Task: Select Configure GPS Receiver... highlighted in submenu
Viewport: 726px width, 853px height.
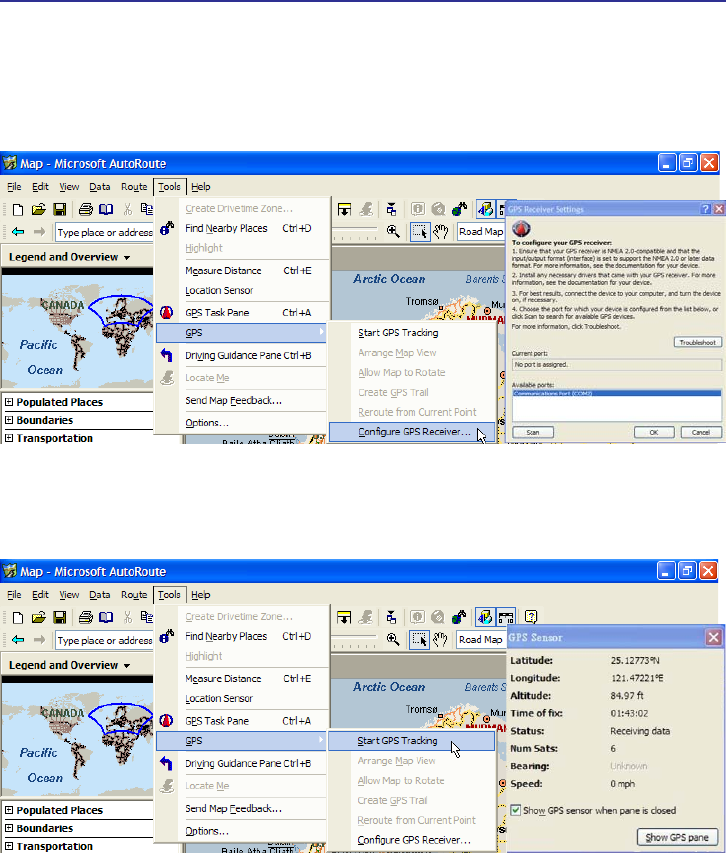Action: tap(412, 432)
